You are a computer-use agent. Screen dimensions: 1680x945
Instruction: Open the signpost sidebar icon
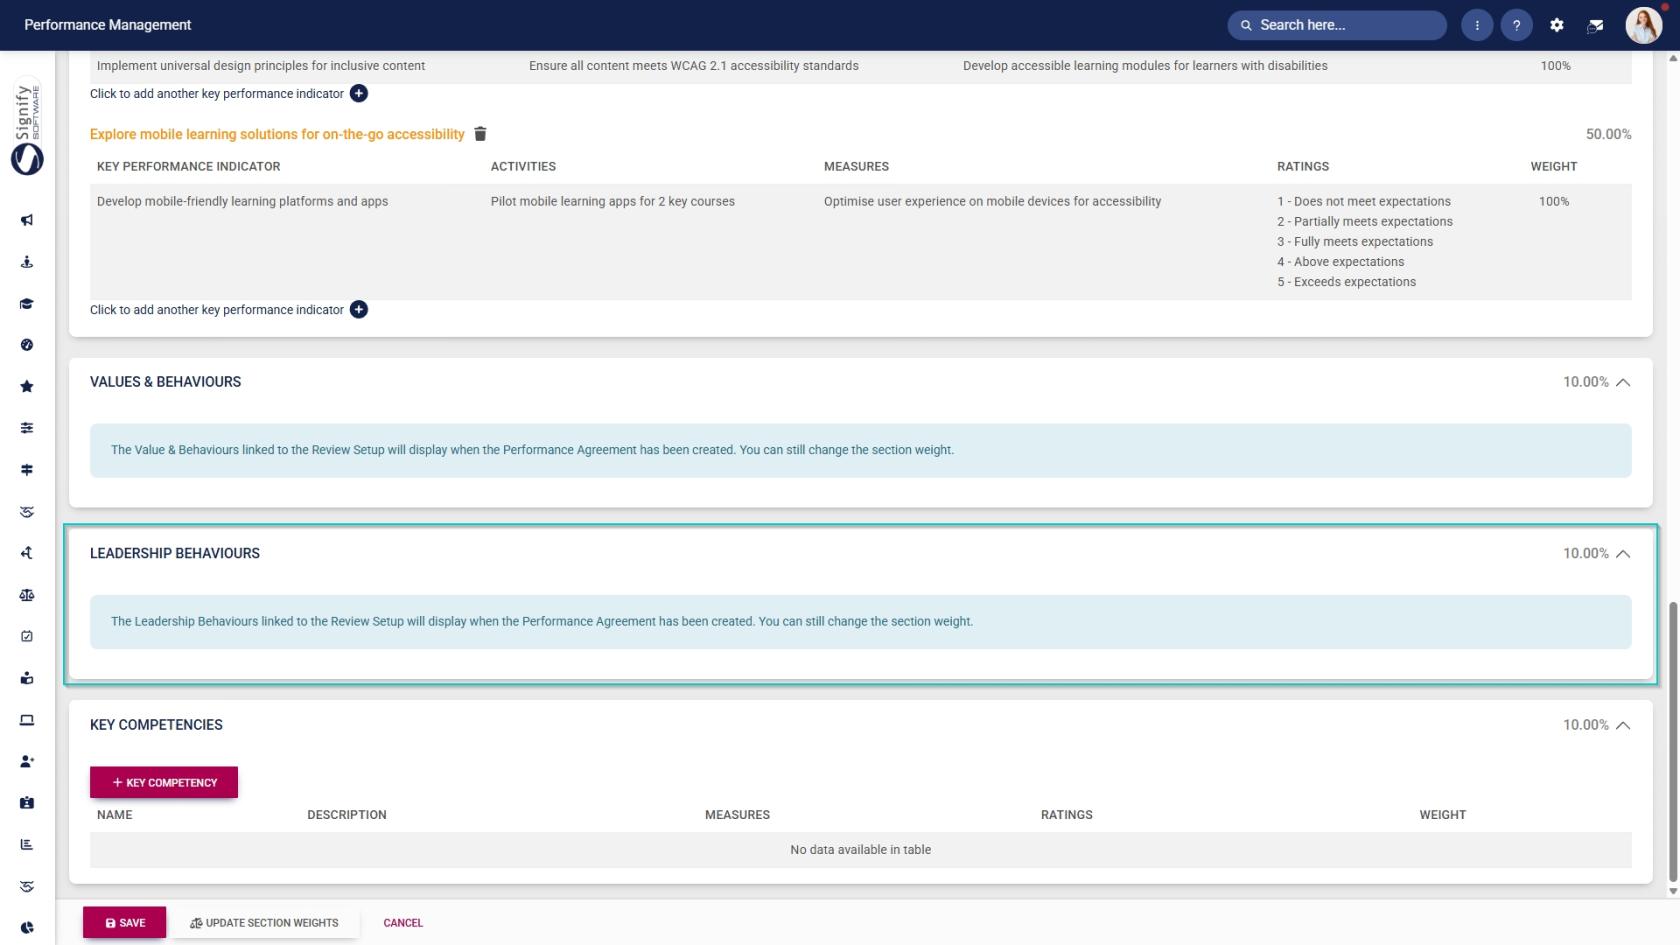coord(27,470)
